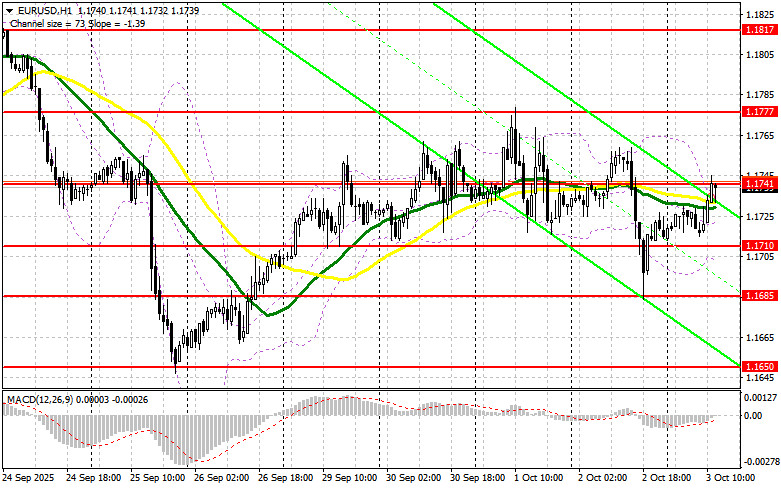Click the 1.1817 red resistance level label

(x=756, y=30)
